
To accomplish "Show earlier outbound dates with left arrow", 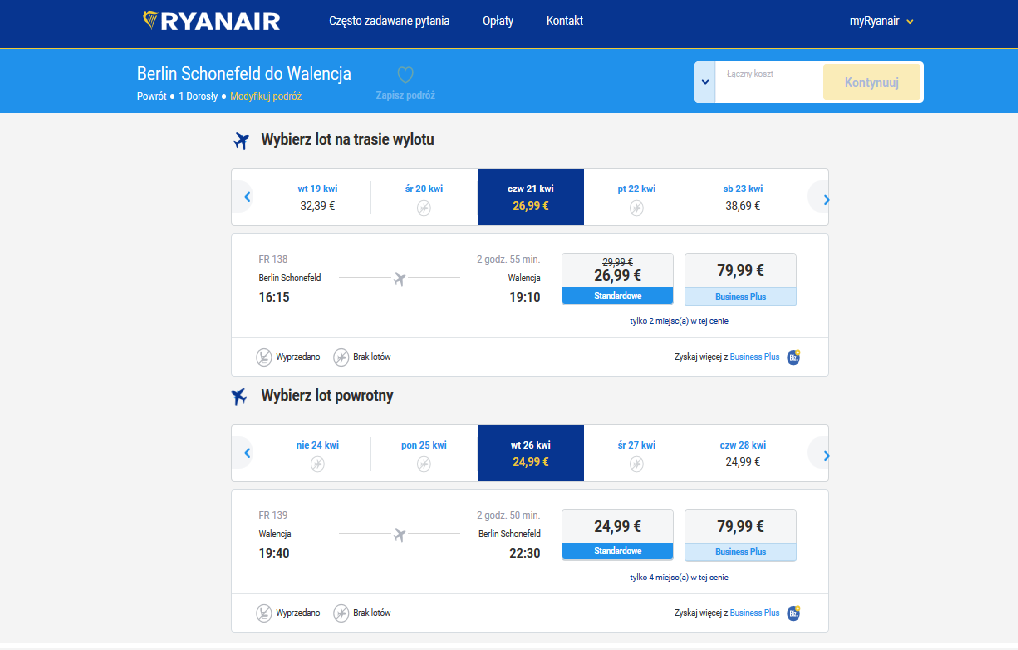I will click(247, 197).
